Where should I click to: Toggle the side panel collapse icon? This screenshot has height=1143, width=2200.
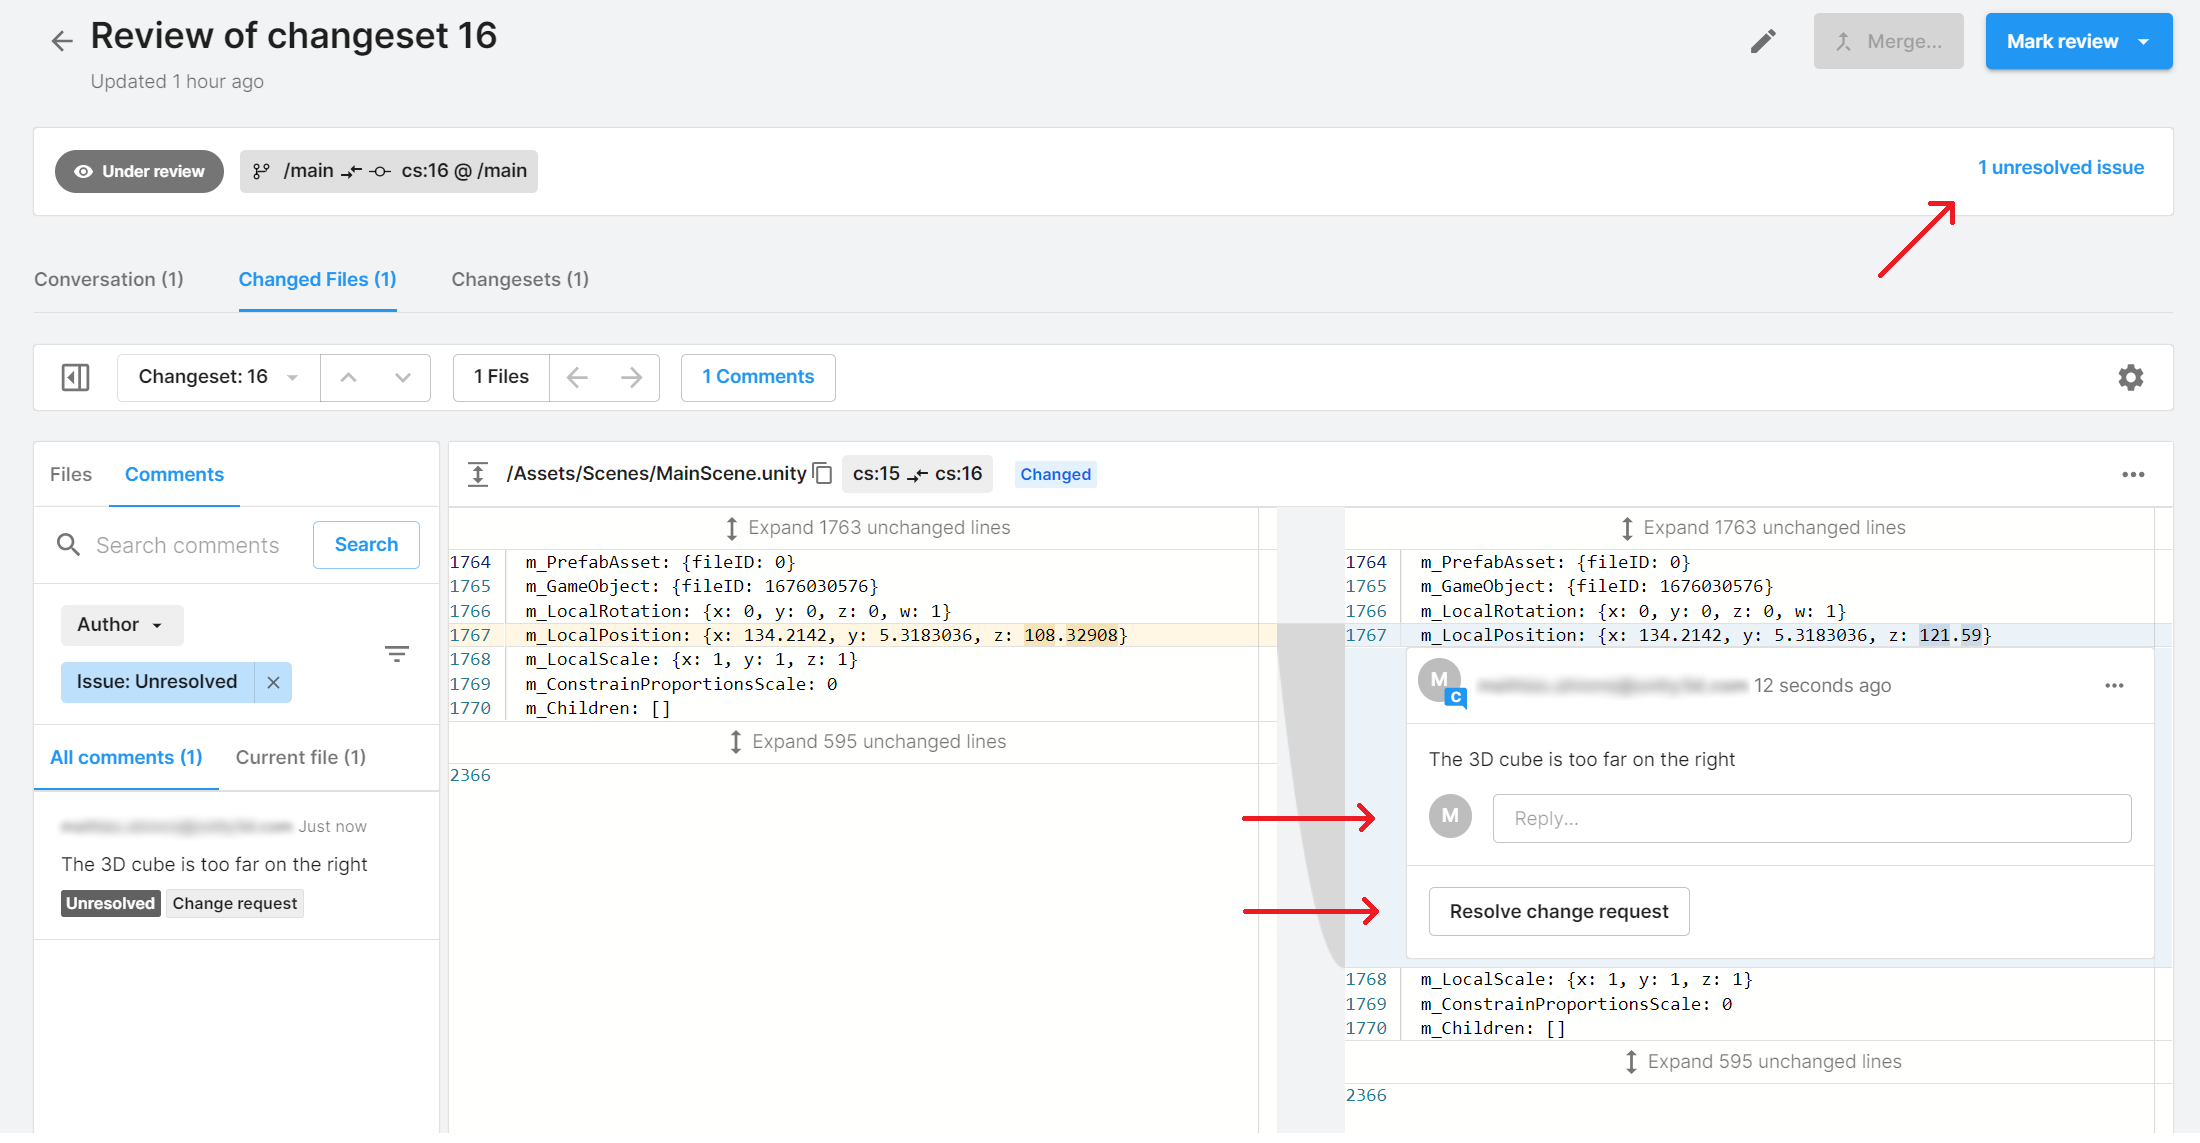click(x=75, y=377)
